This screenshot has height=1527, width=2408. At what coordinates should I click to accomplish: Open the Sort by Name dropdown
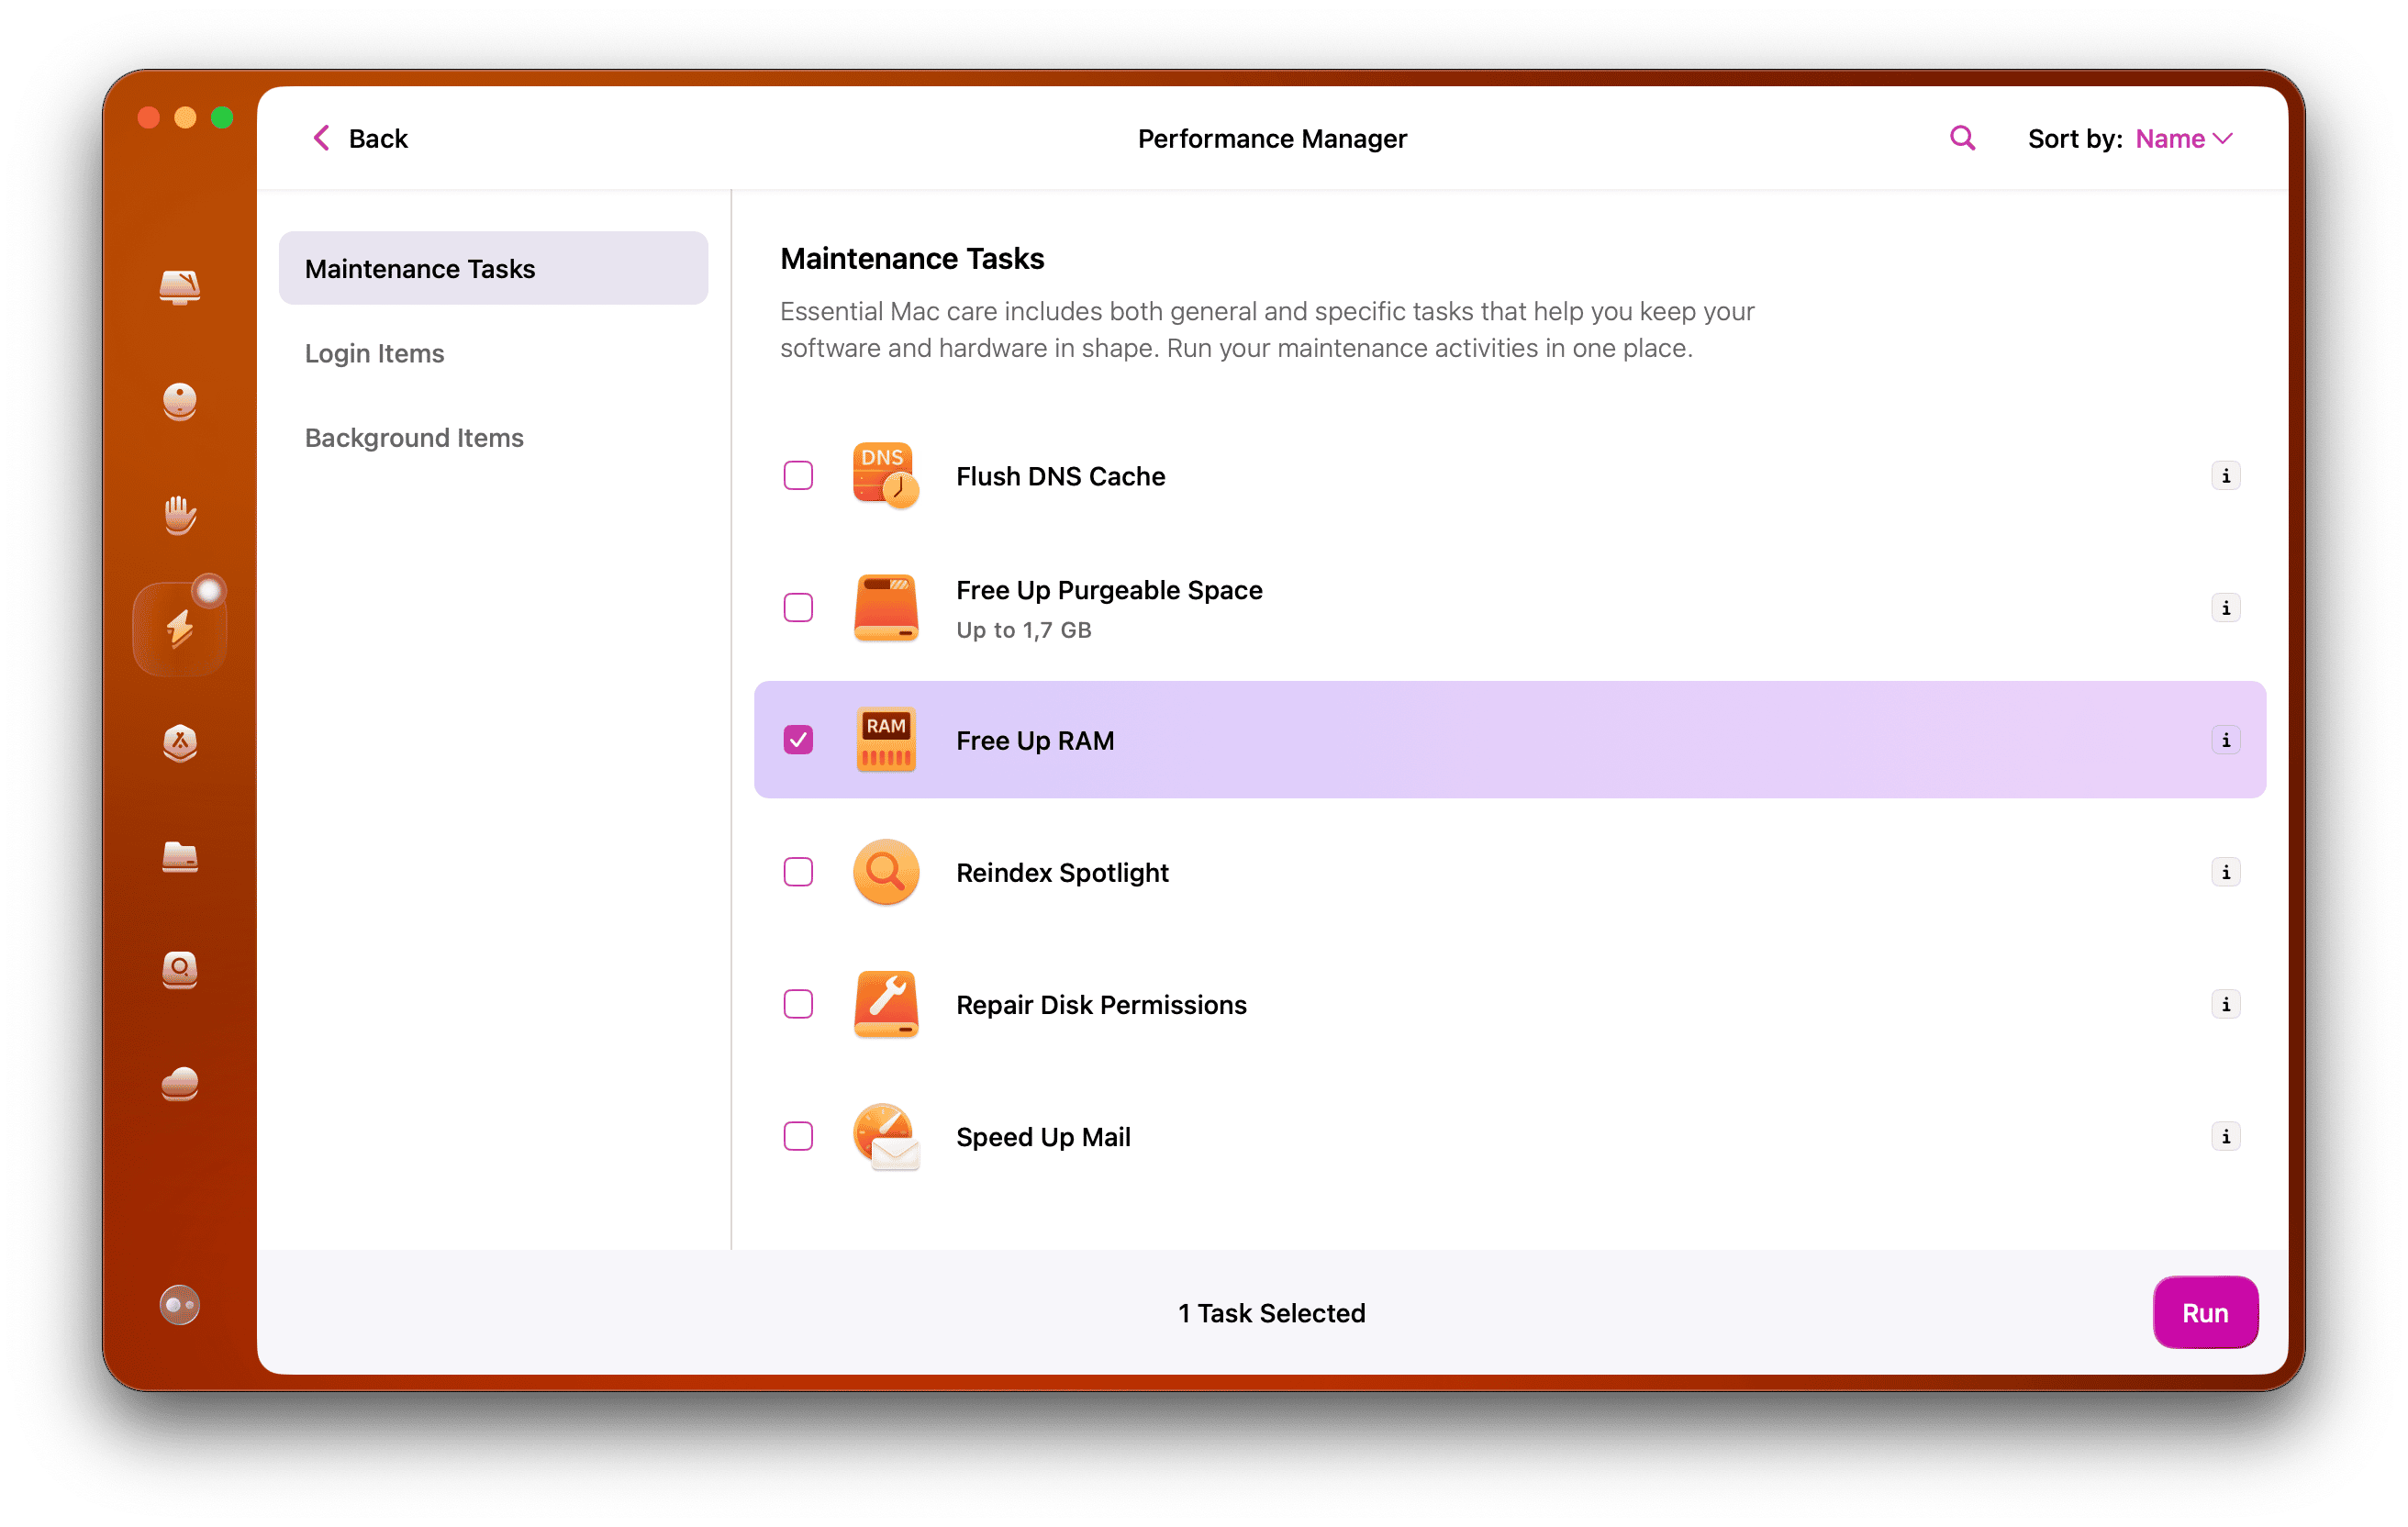tap(2184, 139)
